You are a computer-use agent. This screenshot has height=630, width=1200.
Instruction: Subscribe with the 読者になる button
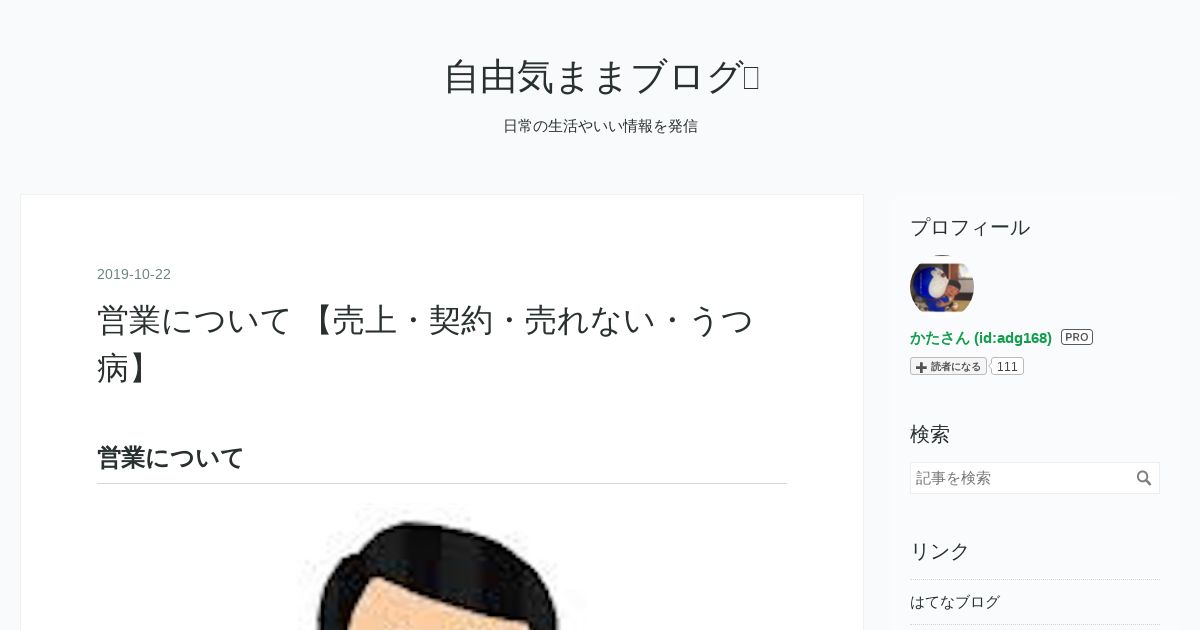click(948, 366)
